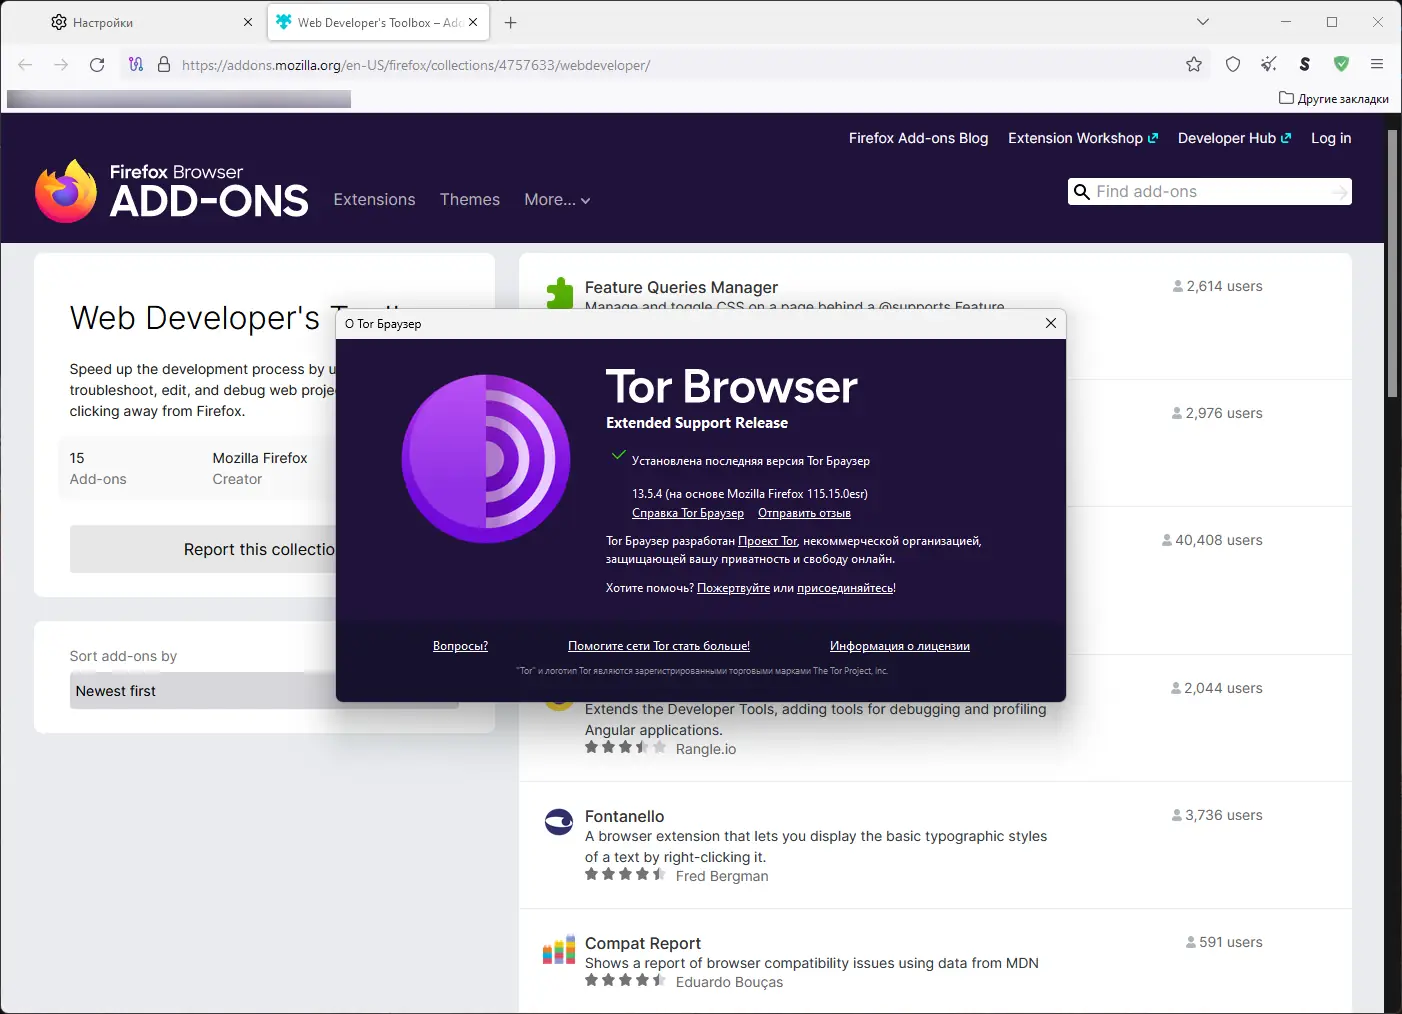Viewport: 1402px width, 1014px height.
Task: Open the Sort add-ons by dropdown
Action: pos(264,691)
